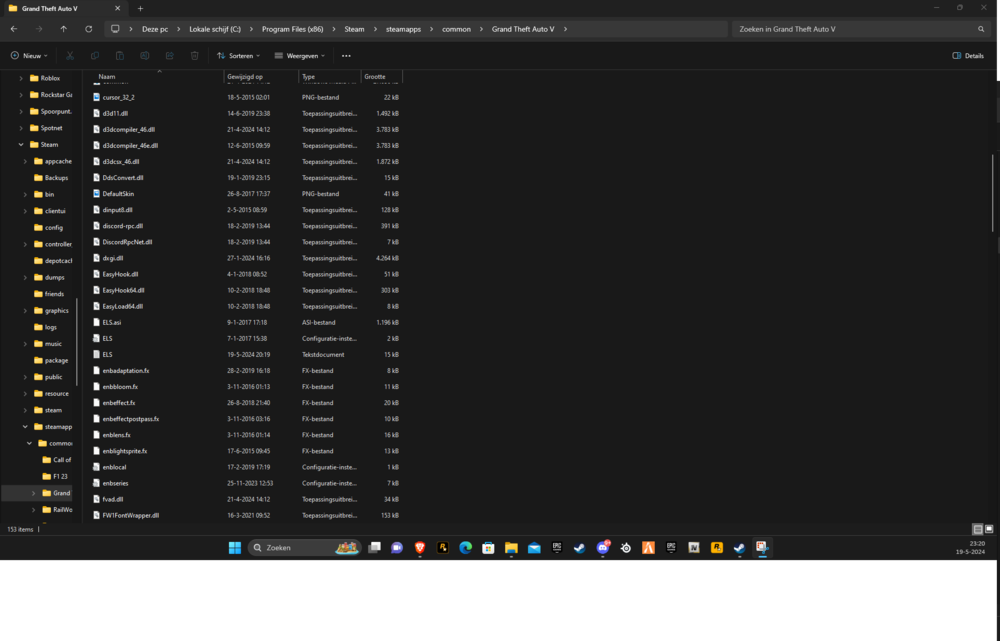Screen dimensions: 1000x641
Task: Click the Share icon in the toolbar
Action: [x=170, y=55]
